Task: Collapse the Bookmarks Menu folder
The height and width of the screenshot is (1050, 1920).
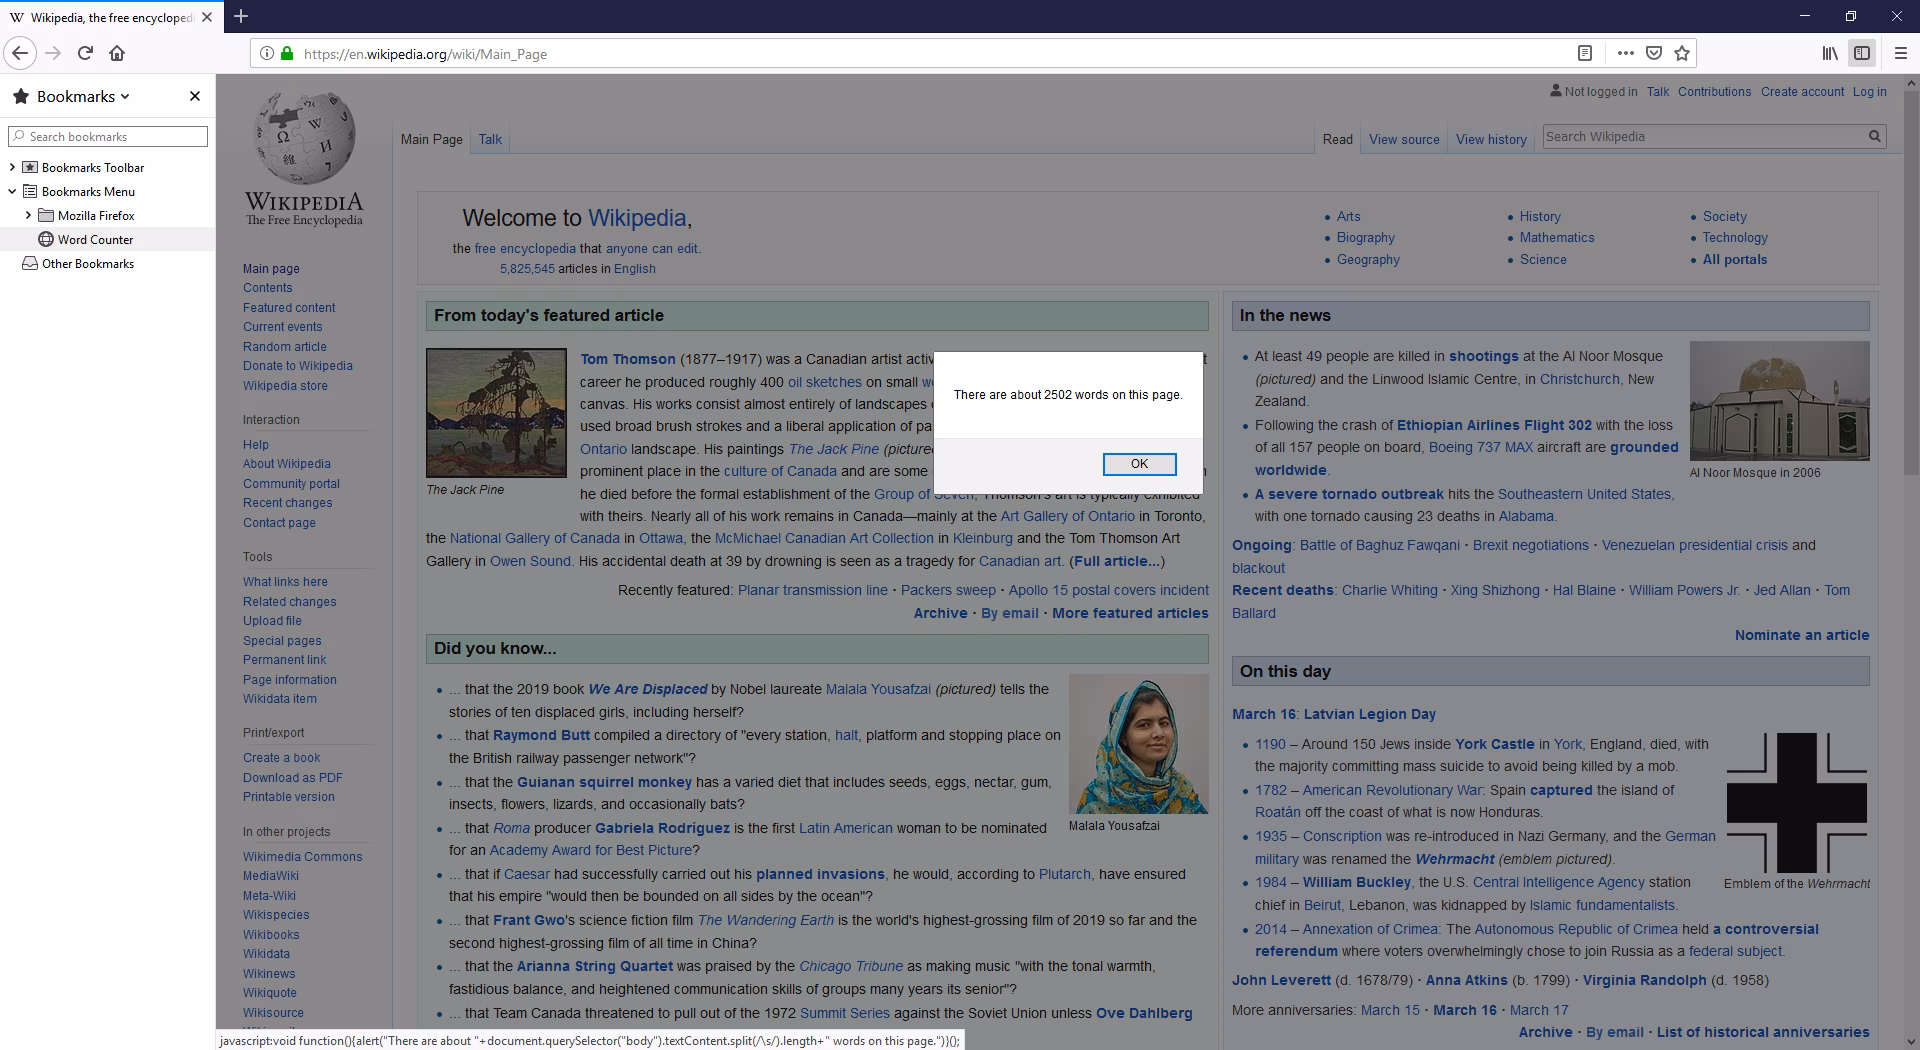Action: tap(12, 192)
